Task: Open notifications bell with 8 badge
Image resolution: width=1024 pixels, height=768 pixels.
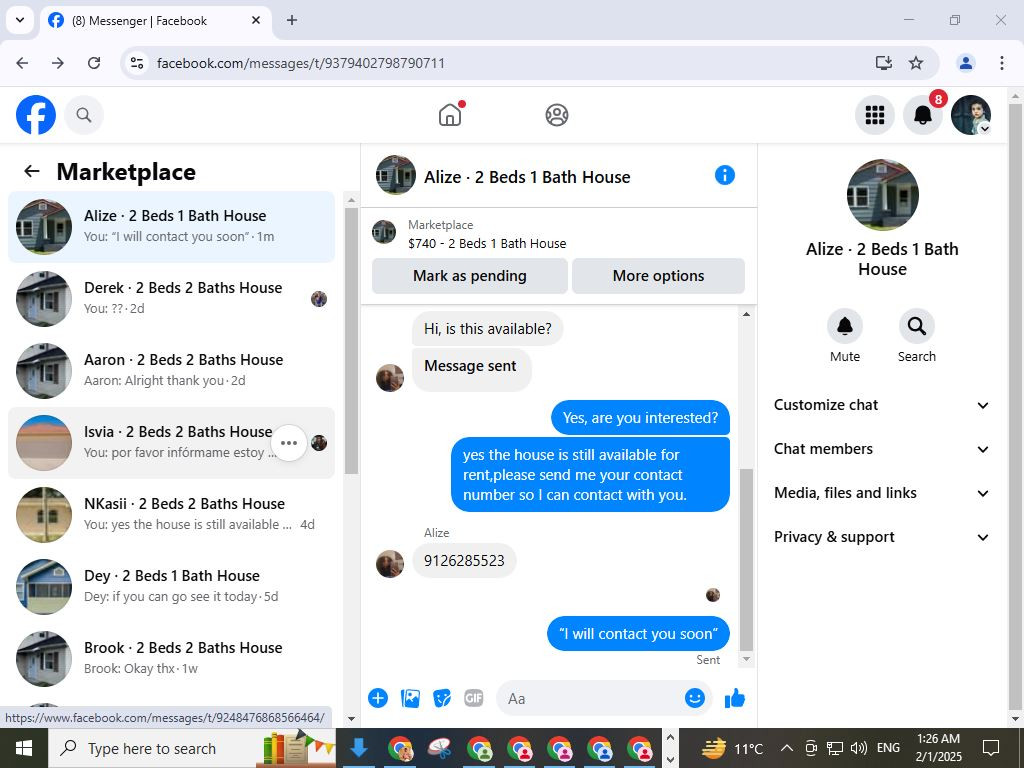Action: (922, 115)
